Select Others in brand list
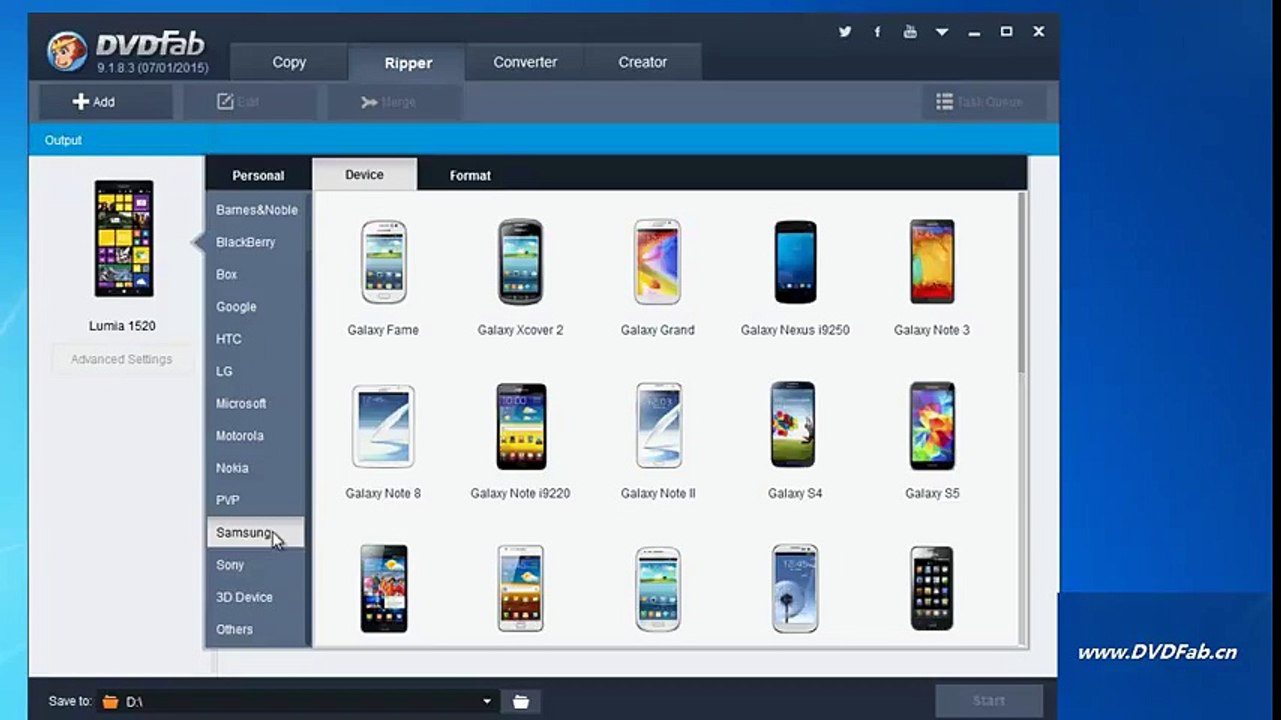This screenshot has height=720, width=1281. [257, 629]
